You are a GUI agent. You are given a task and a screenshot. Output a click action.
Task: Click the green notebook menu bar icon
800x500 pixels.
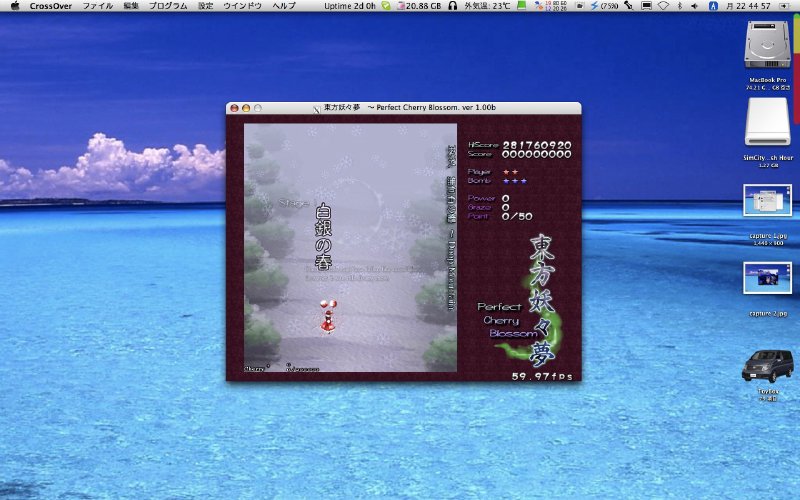tap(521, 6)
